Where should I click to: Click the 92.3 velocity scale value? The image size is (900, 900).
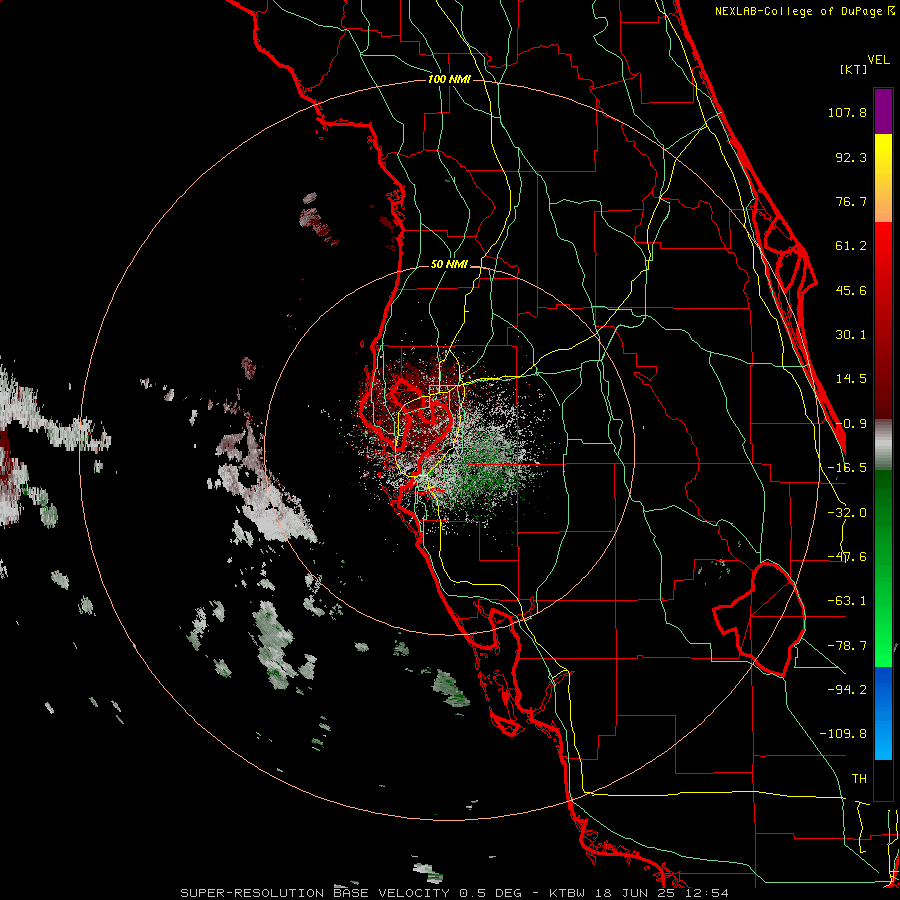(x=851, y=157)
